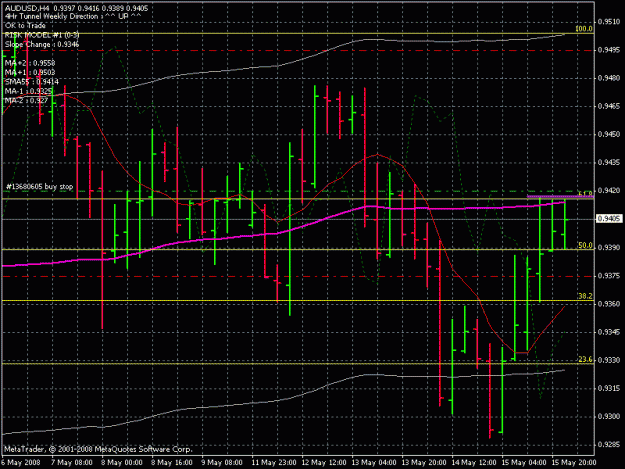Select the '11 May 23:00' time label
The width and height of the screenshot is (625, 469).
coord(274,463)
